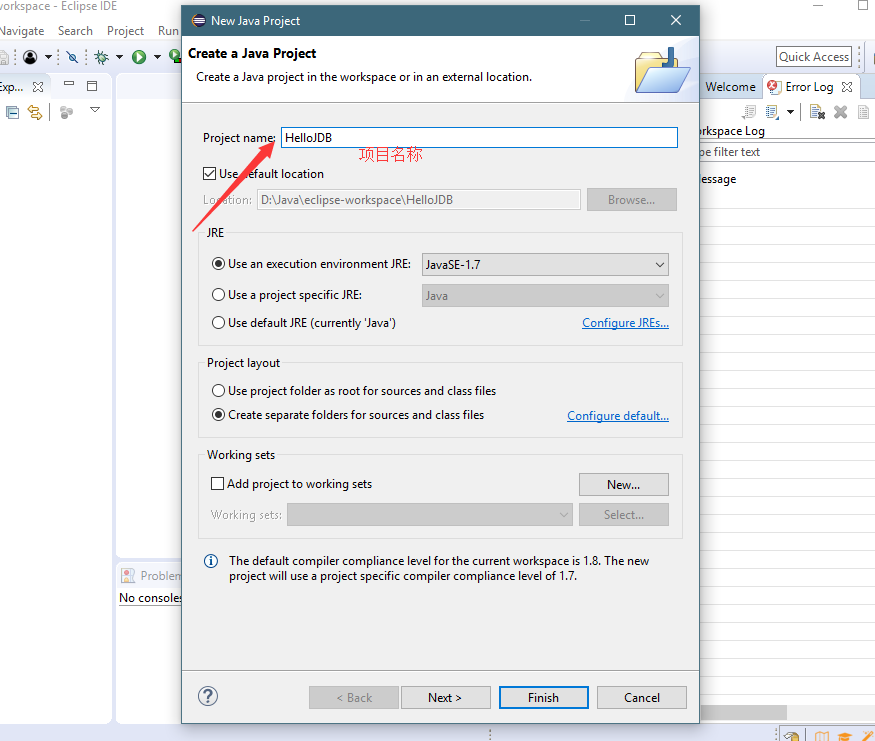Click the run-with-coverage icon beside the Run dropdown
This screenshot has height=741, width=875.
(175, 56)
